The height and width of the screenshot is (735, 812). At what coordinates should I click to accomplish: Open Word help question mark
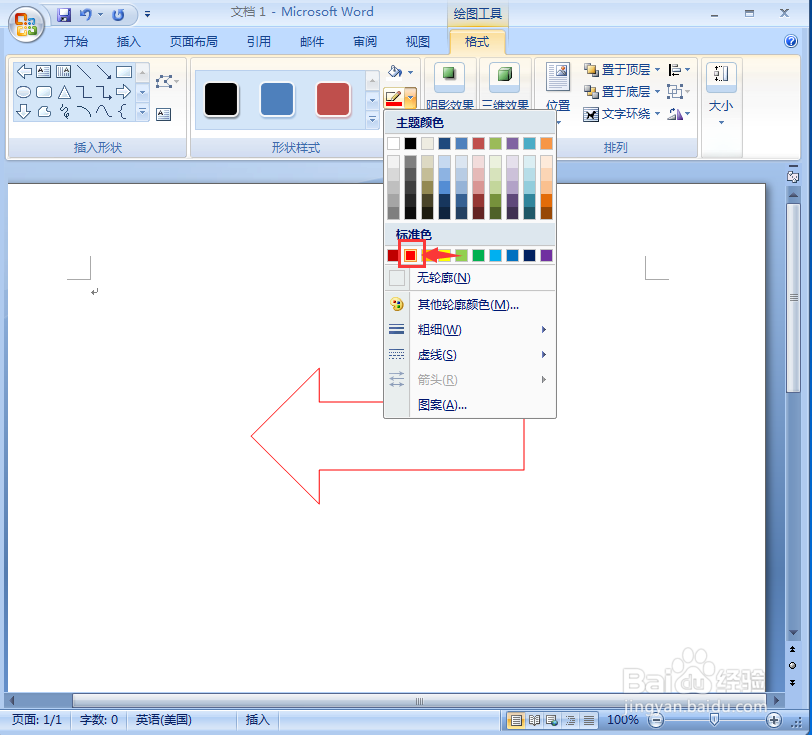coord(791,41)
